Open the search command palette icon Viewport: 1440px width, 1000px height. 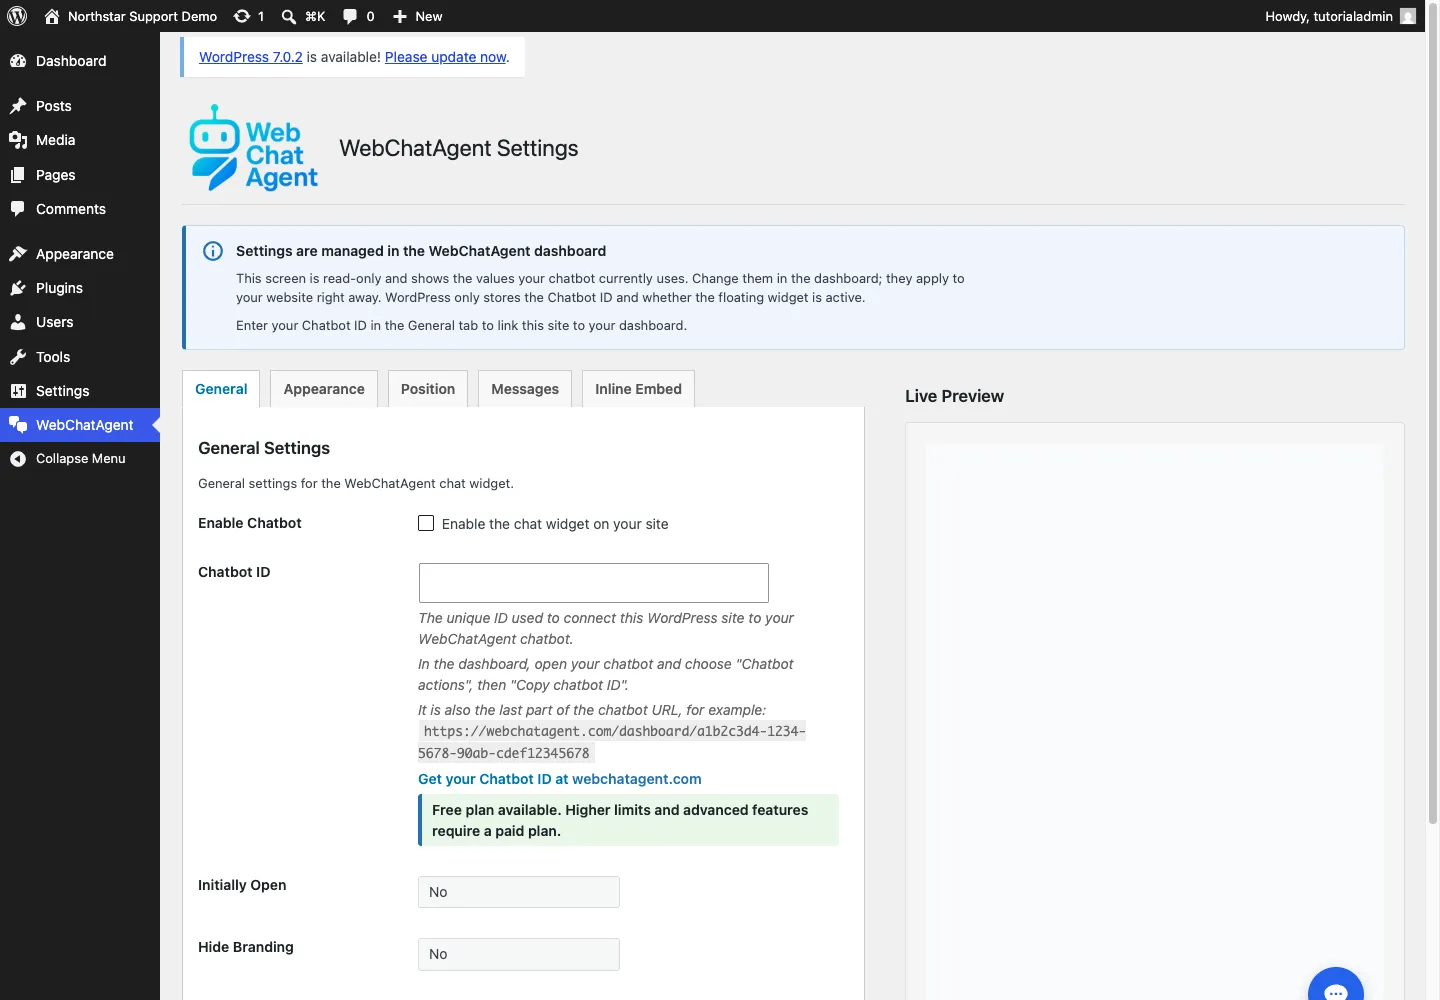click(x=289, y=16)
